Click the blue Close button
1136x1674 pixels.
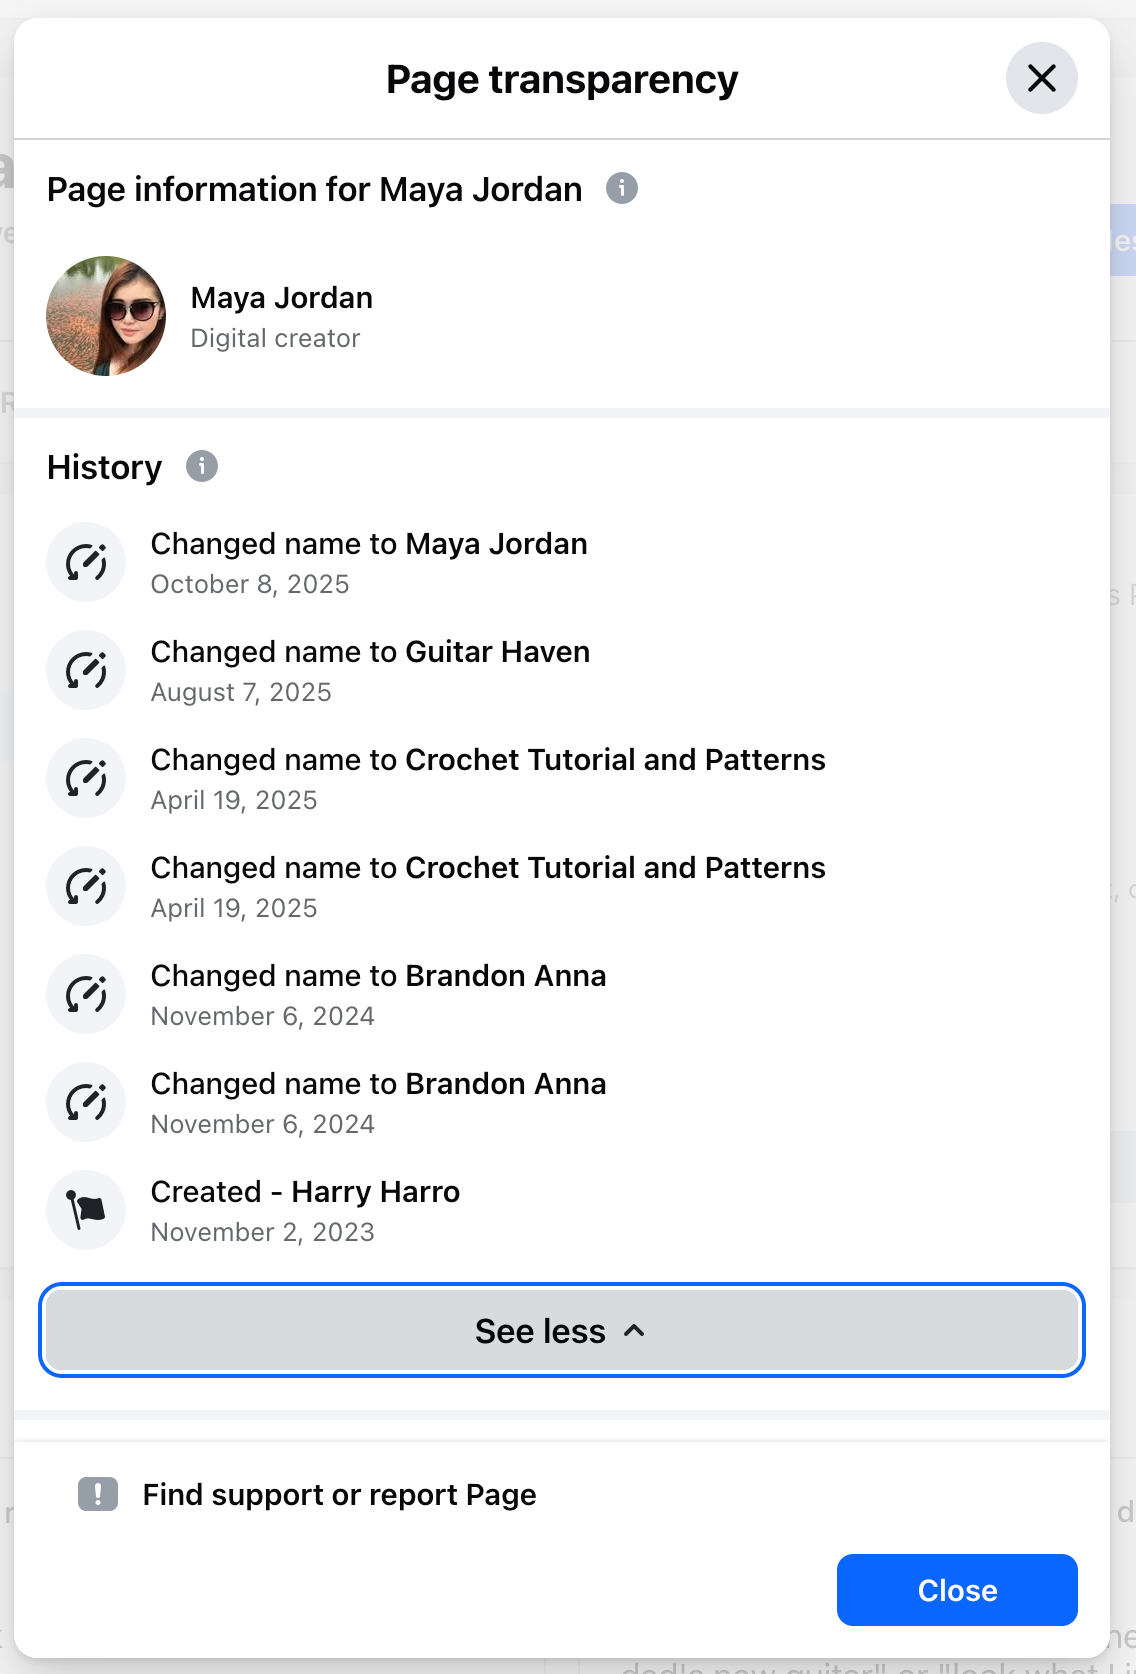click(x=956, y=1590)
